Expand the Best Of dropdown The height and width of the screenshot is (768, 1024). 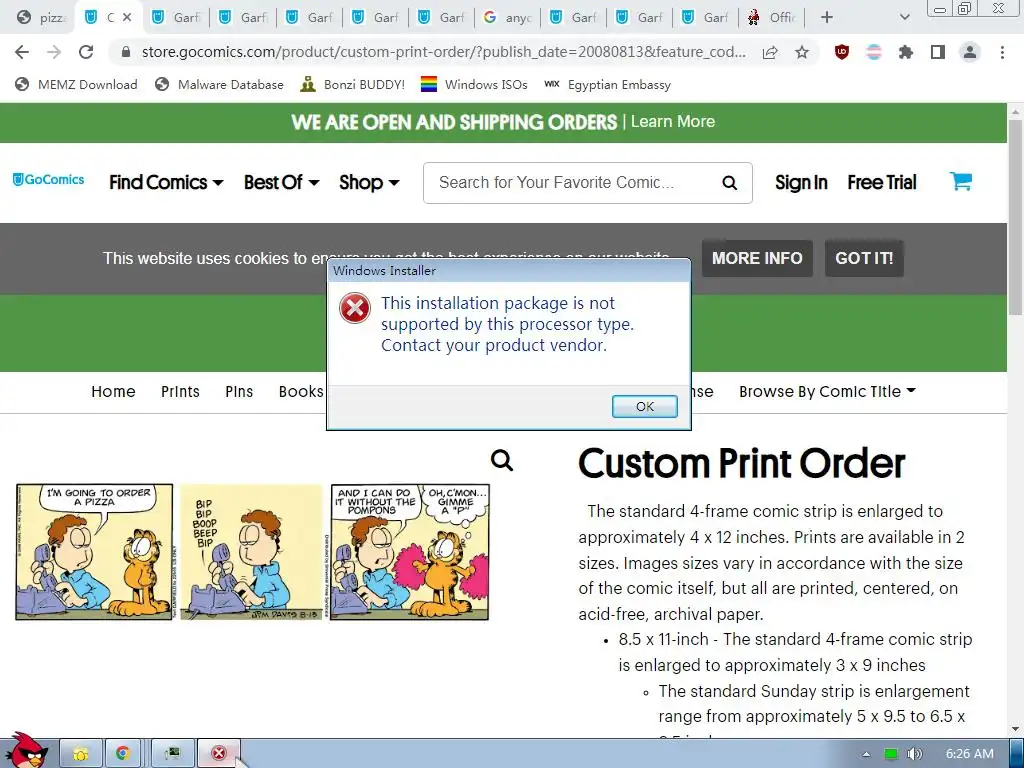coord(281,182)
